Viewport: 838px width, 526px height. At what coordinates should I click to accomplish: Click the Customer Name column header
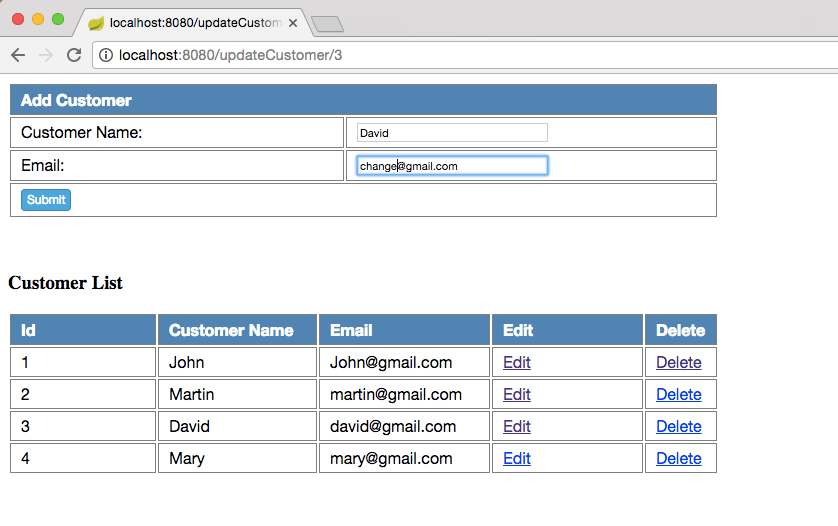coord(237,330)
